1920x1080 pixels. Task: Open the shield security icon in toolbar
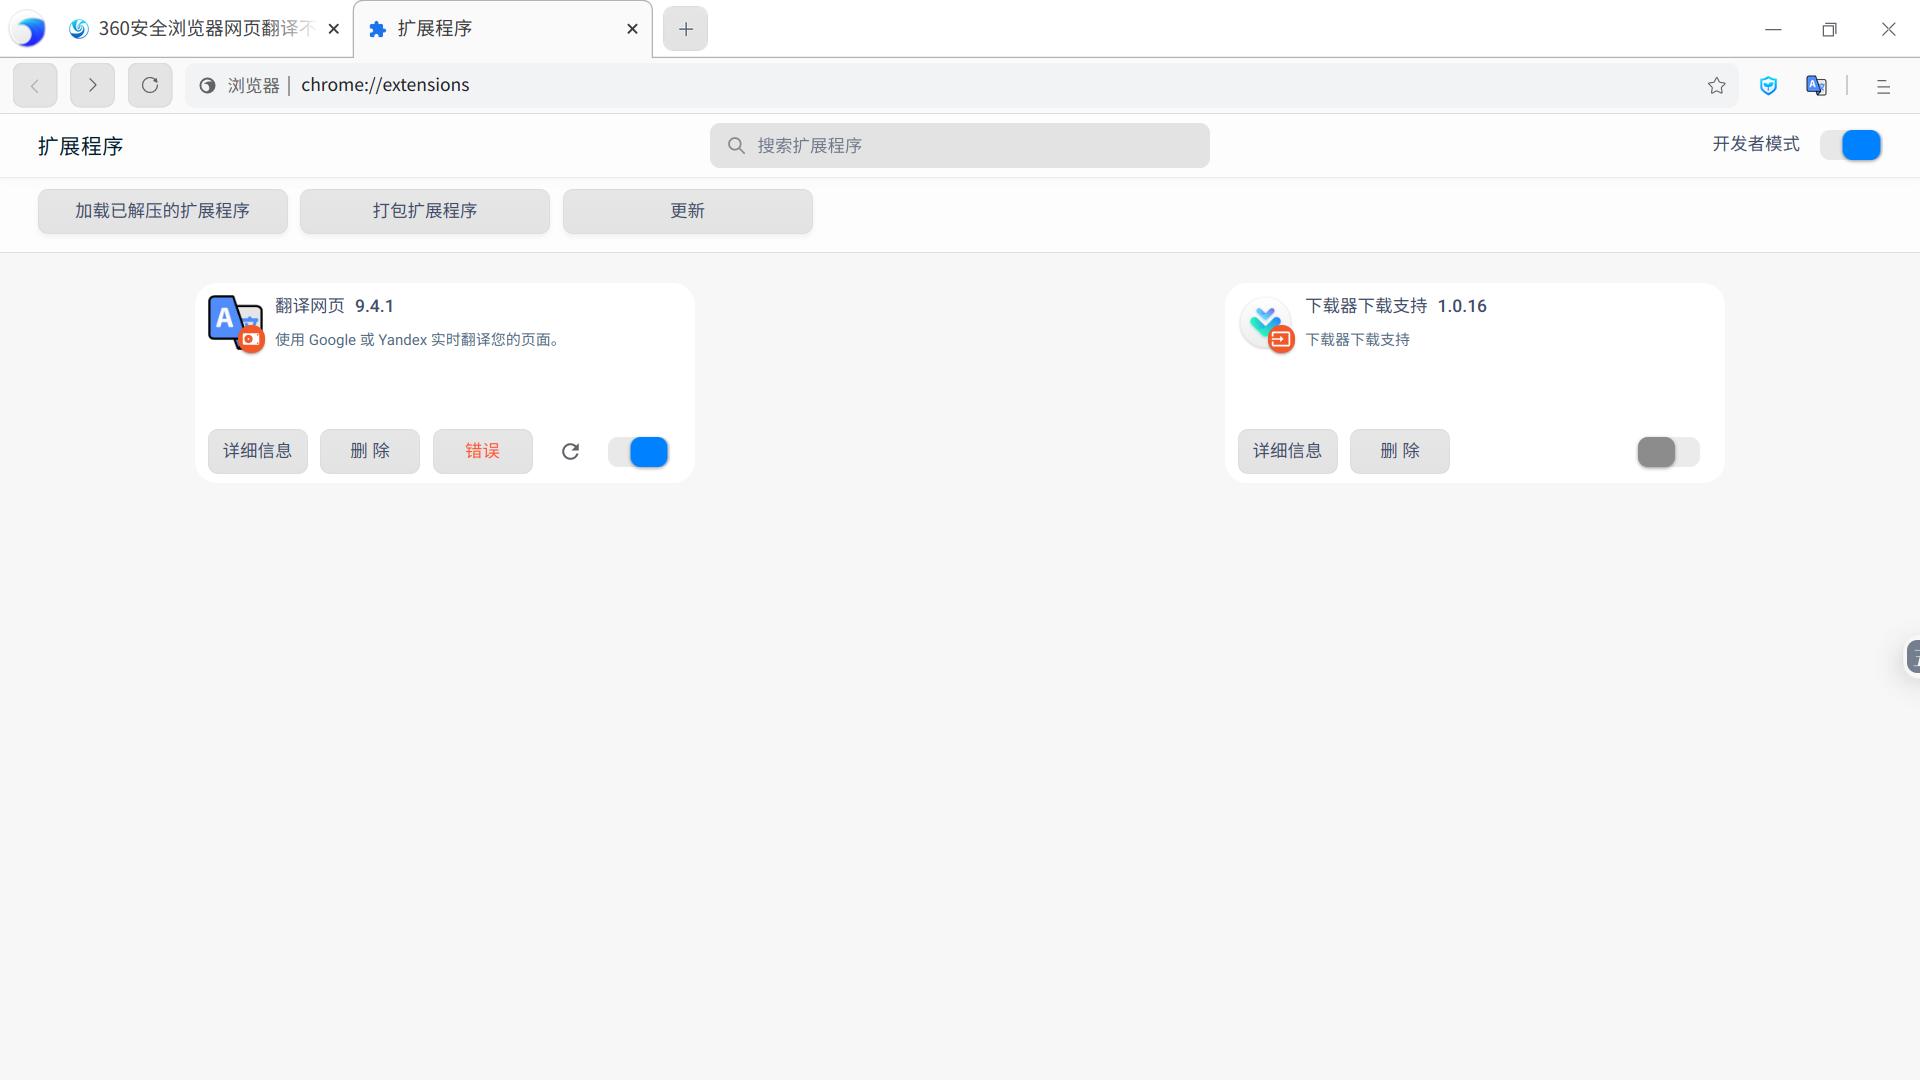[1768, 86]
